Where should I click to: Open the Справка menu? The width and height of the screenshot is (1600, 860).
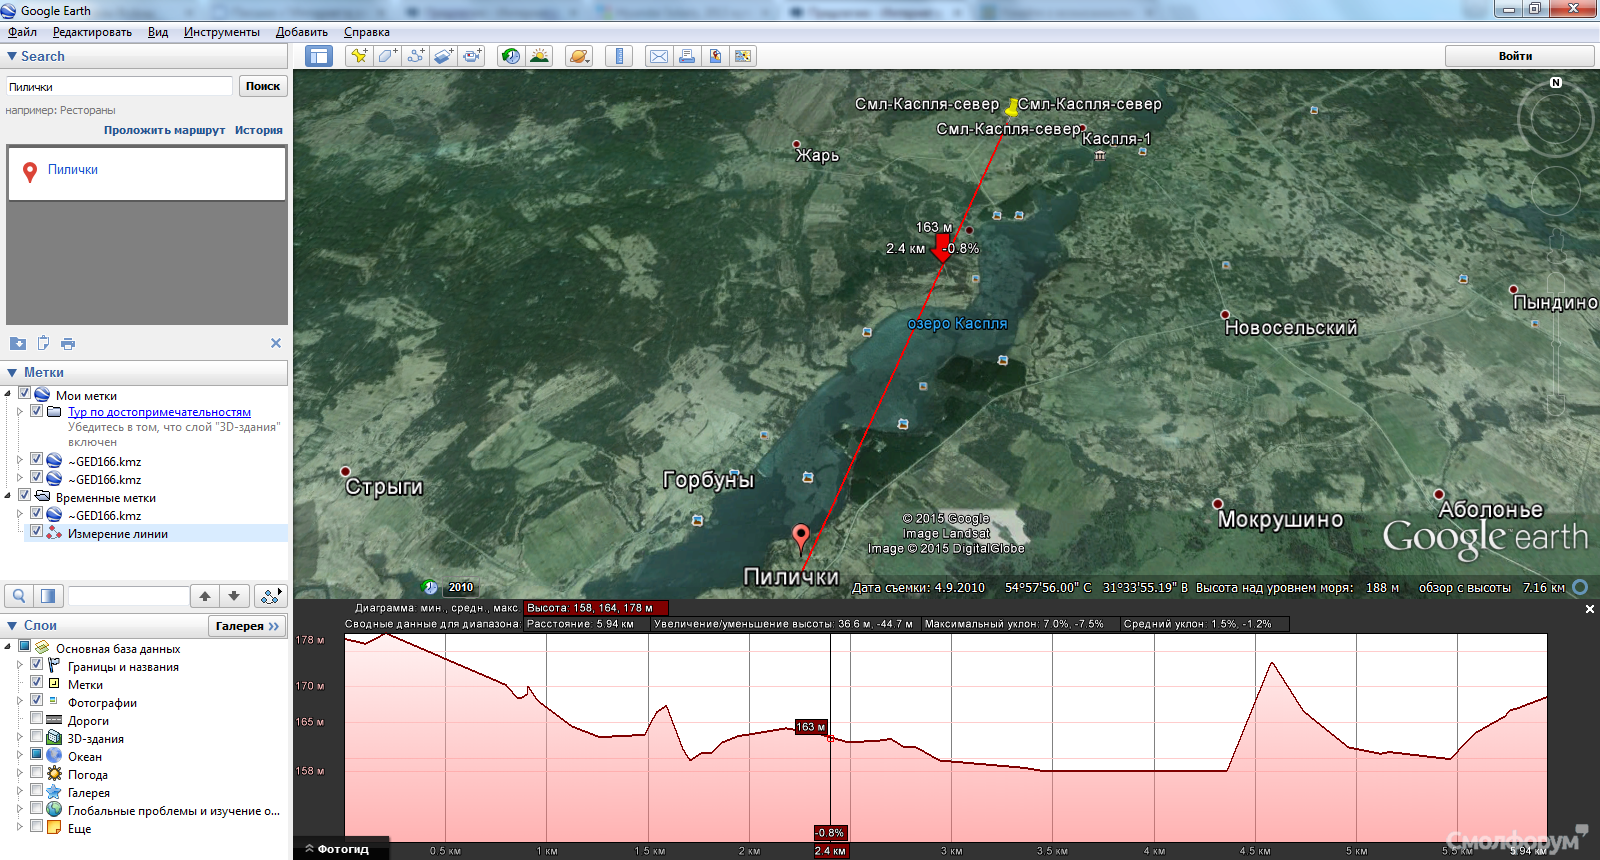(x=367, y=32)
